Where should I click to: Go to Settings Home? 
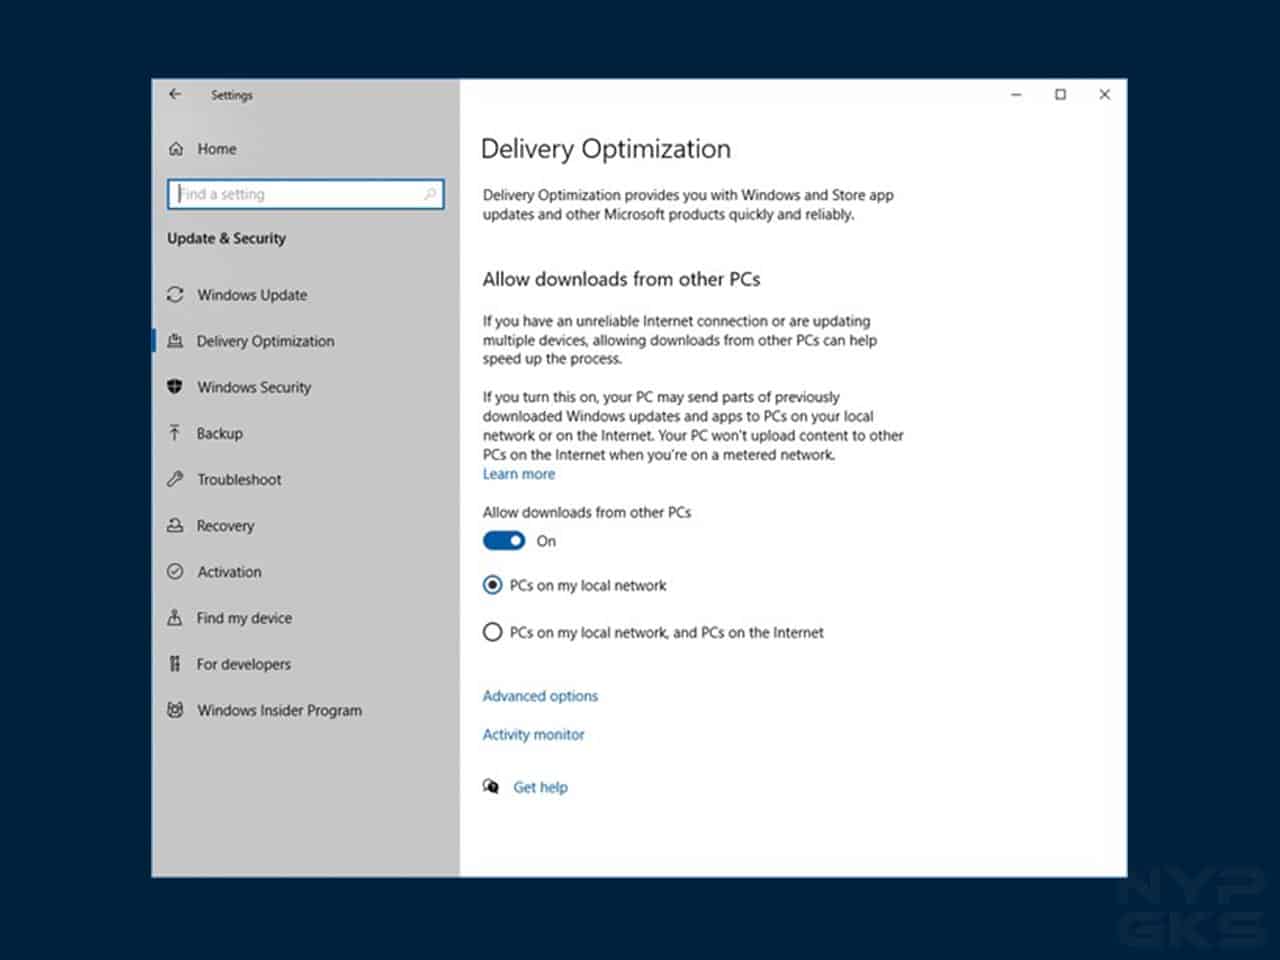[217, 149]
